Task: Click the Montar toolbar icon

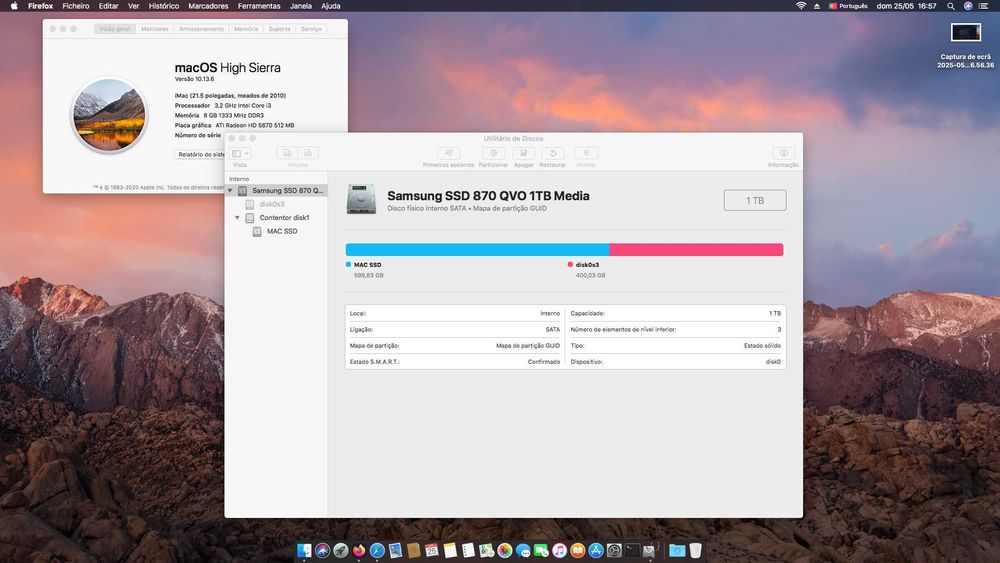Action: click(x=586, y=153)
